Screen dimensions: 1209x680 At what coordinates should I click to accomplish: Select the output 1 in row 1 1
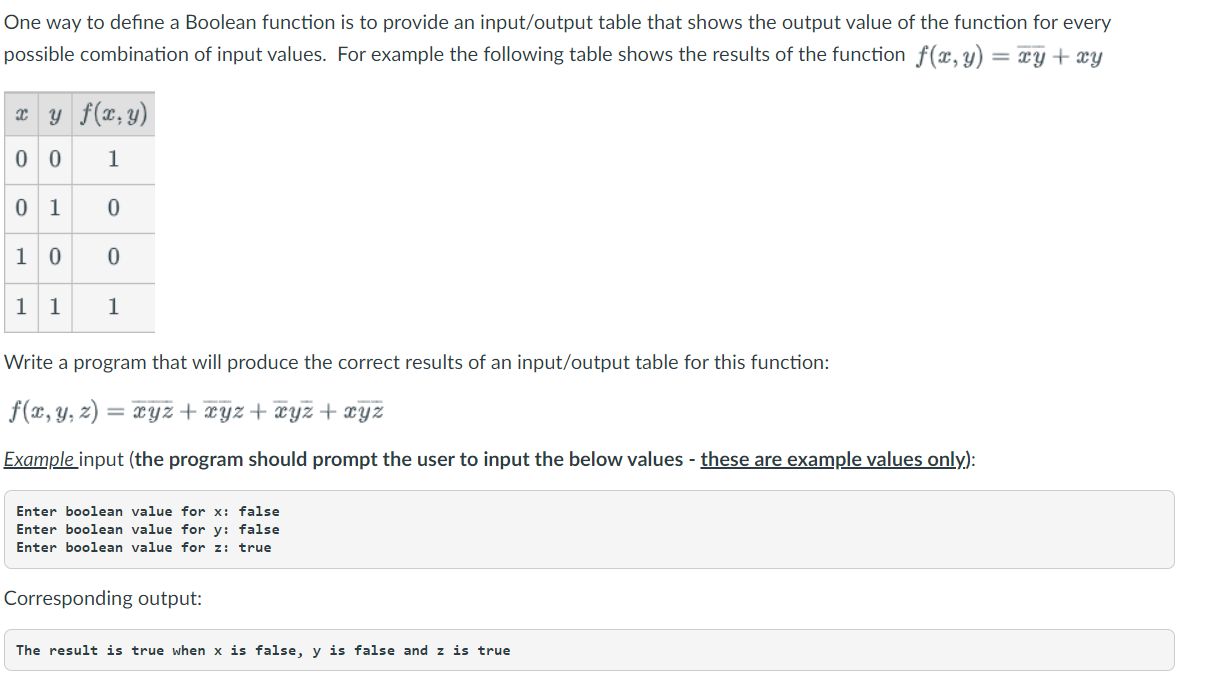coord(112,307)
